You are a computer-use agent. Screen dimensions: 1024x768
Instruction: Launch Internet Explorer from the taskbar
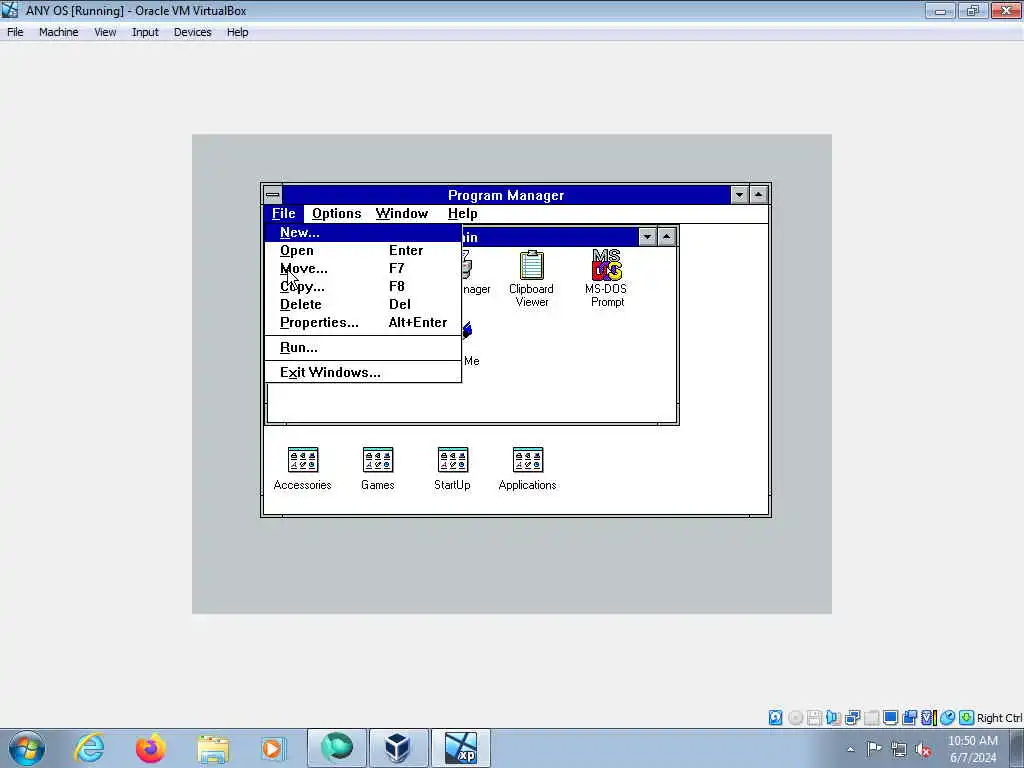click(89, 748)
